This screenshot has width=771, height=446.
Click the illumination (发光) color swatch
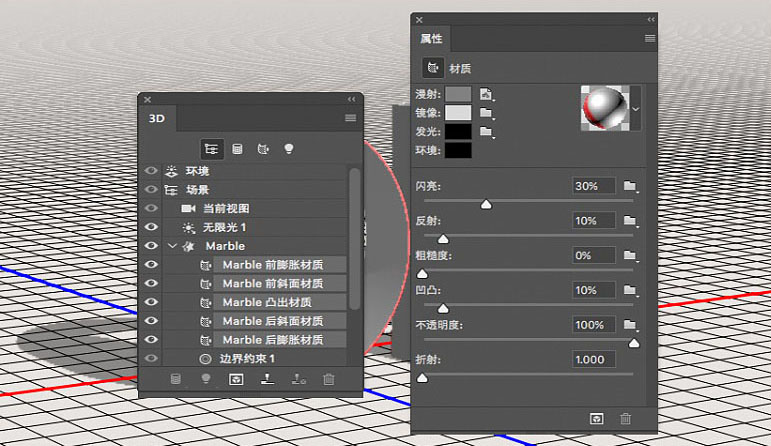tap(458, 131)
